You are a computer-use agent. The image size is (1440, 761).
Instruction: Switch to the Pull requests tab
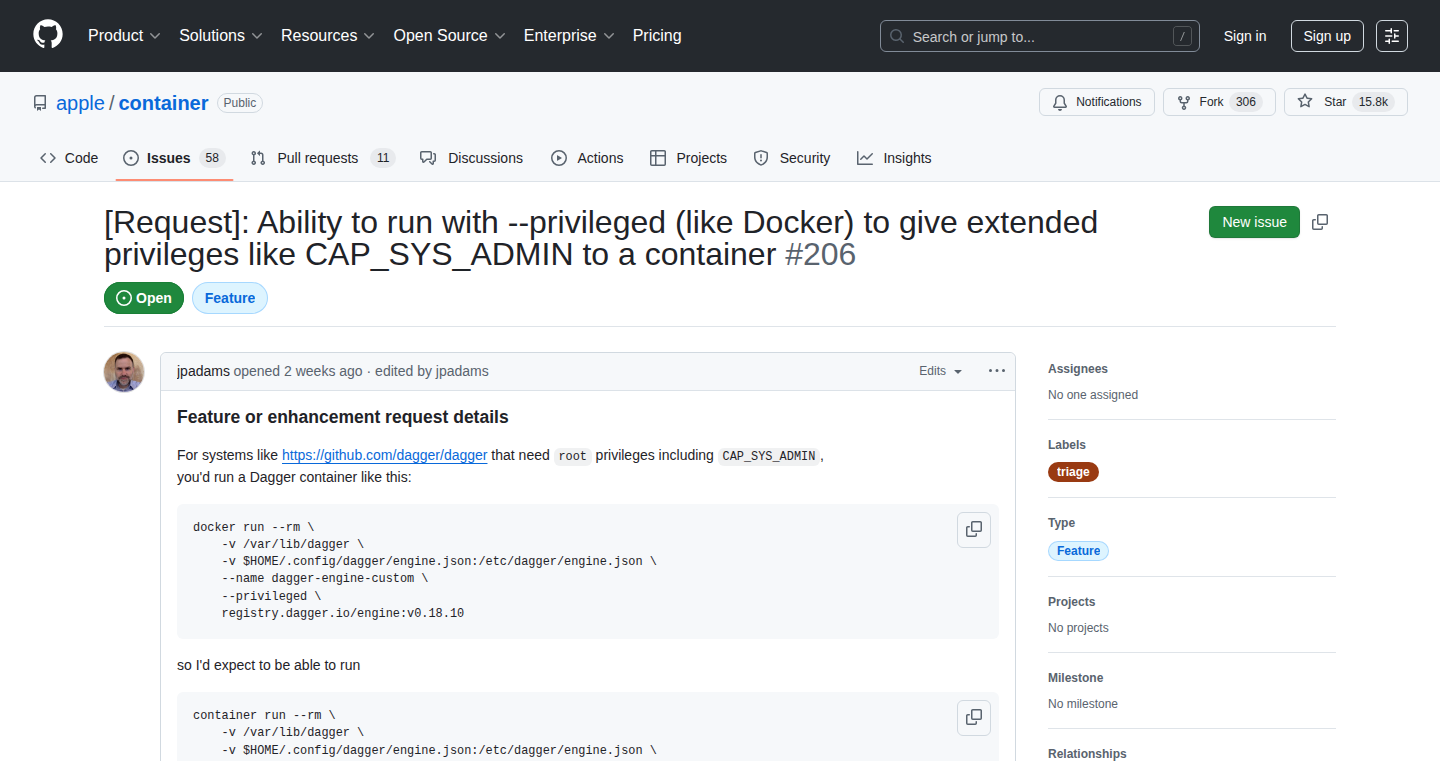click(322, 158)
